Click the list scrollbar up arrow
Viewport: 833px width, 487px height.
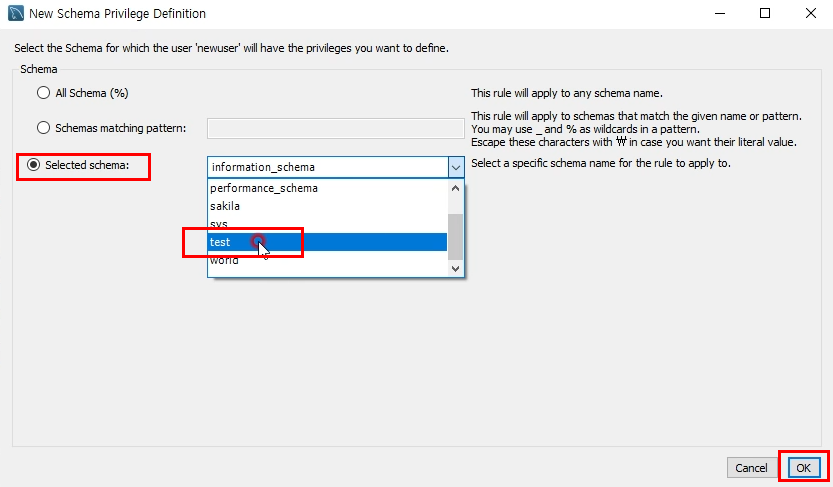click(x=455, y=188)
